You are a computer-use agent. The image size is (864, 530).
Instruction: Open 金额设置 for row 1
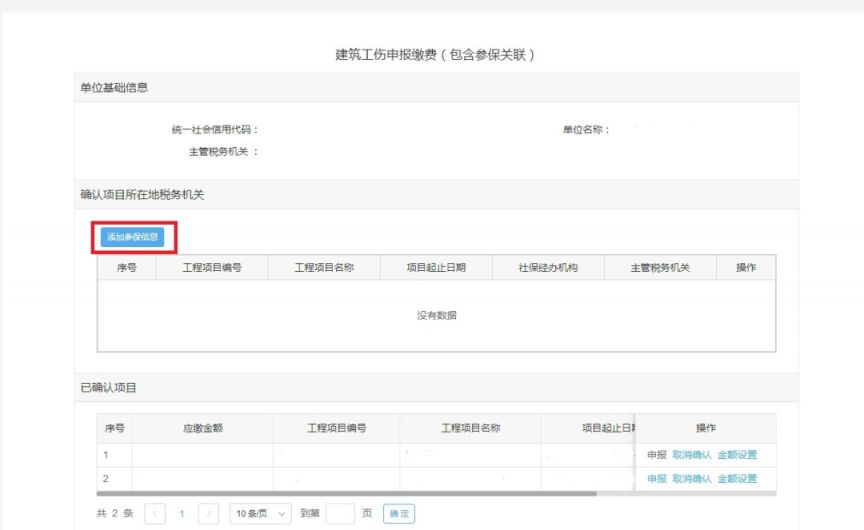[x=737, y=454]
